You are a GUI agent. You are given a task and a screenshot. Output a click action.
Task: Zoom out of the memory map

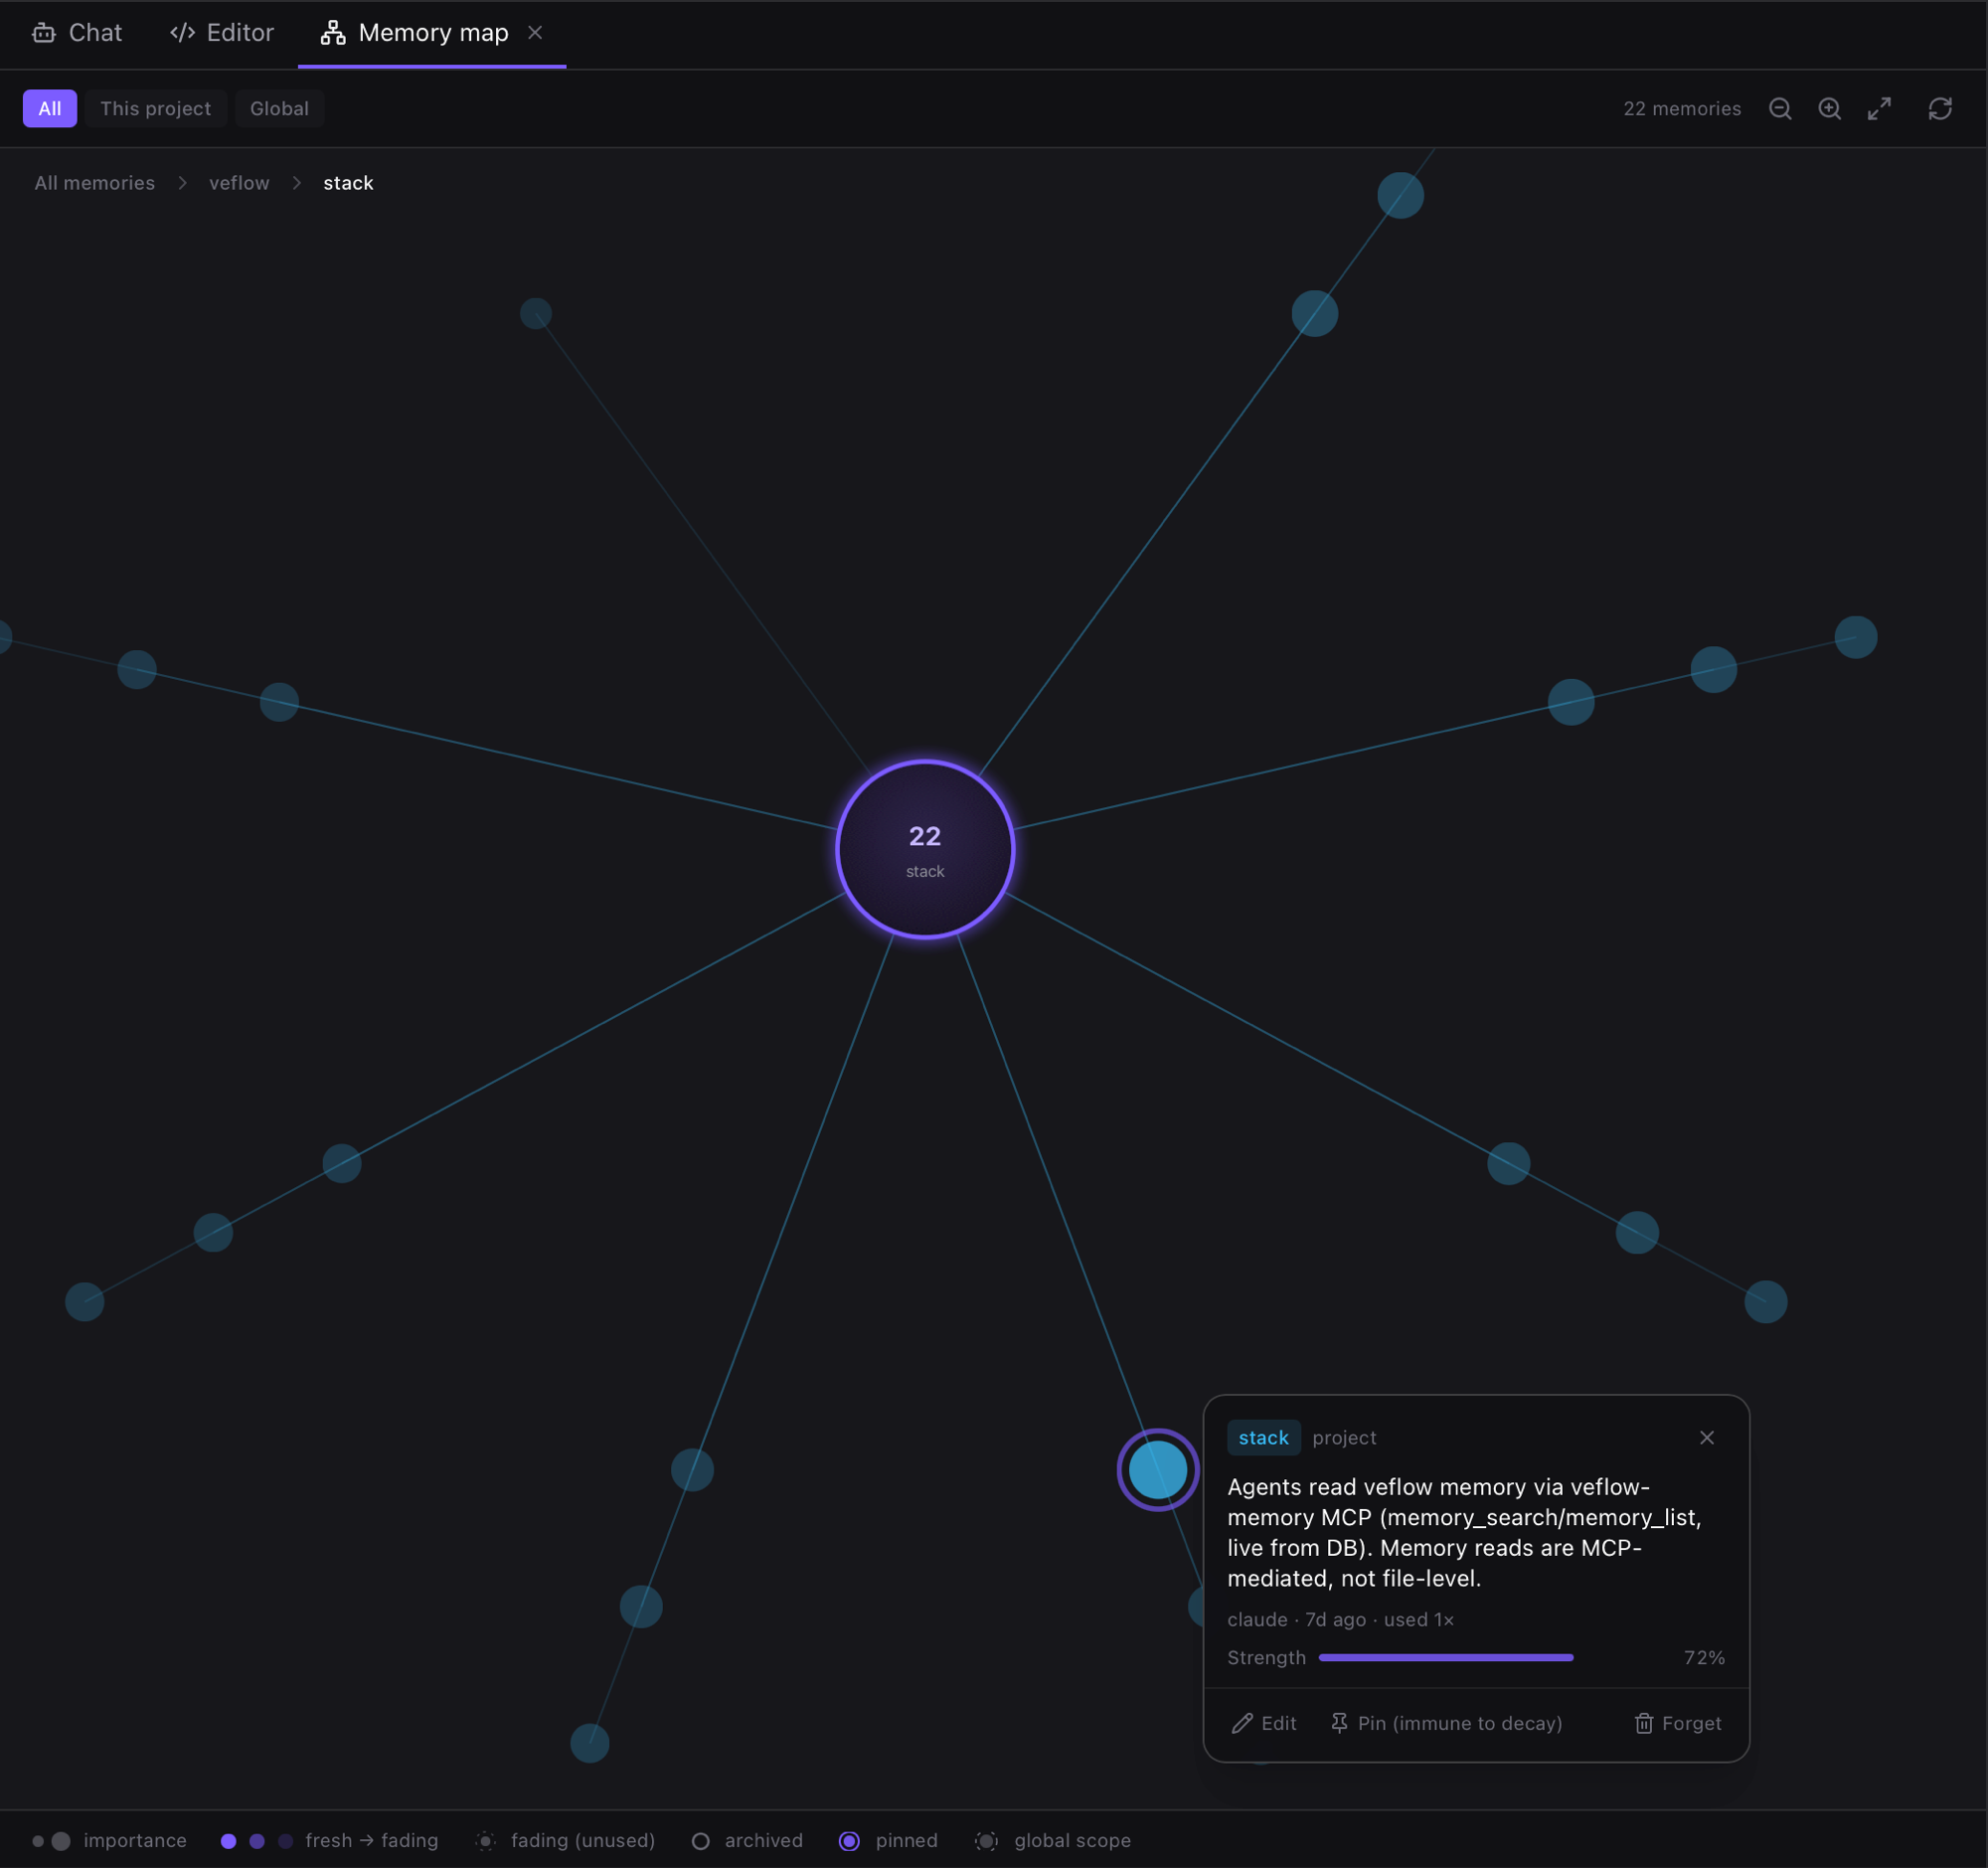[1780, 108]
